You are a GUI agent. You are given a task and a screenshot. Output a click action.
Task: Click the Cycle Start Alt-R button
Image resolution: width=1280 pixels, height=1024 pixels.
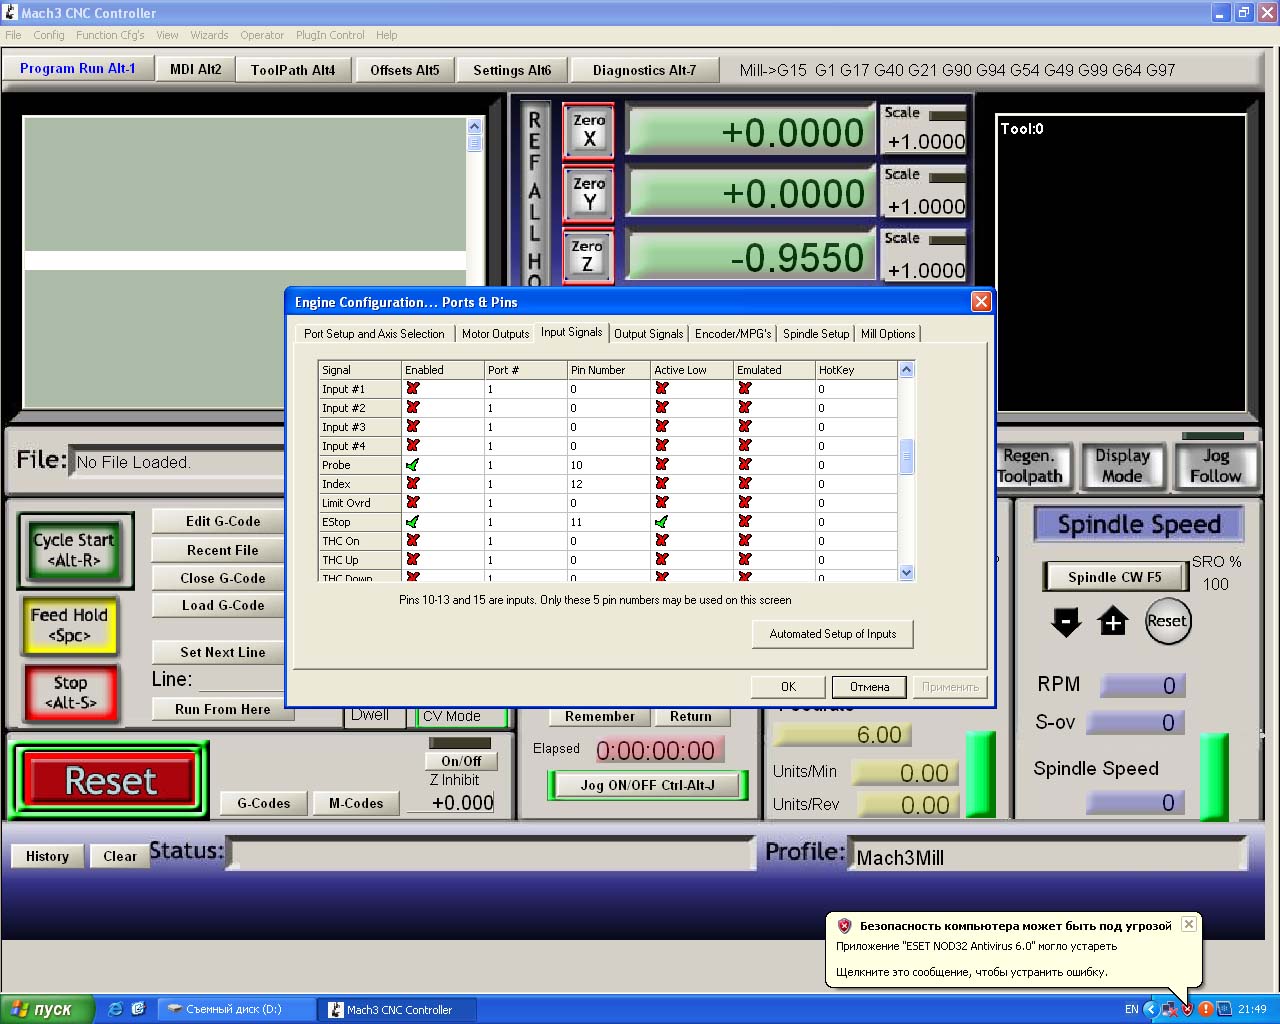point(74,550)
